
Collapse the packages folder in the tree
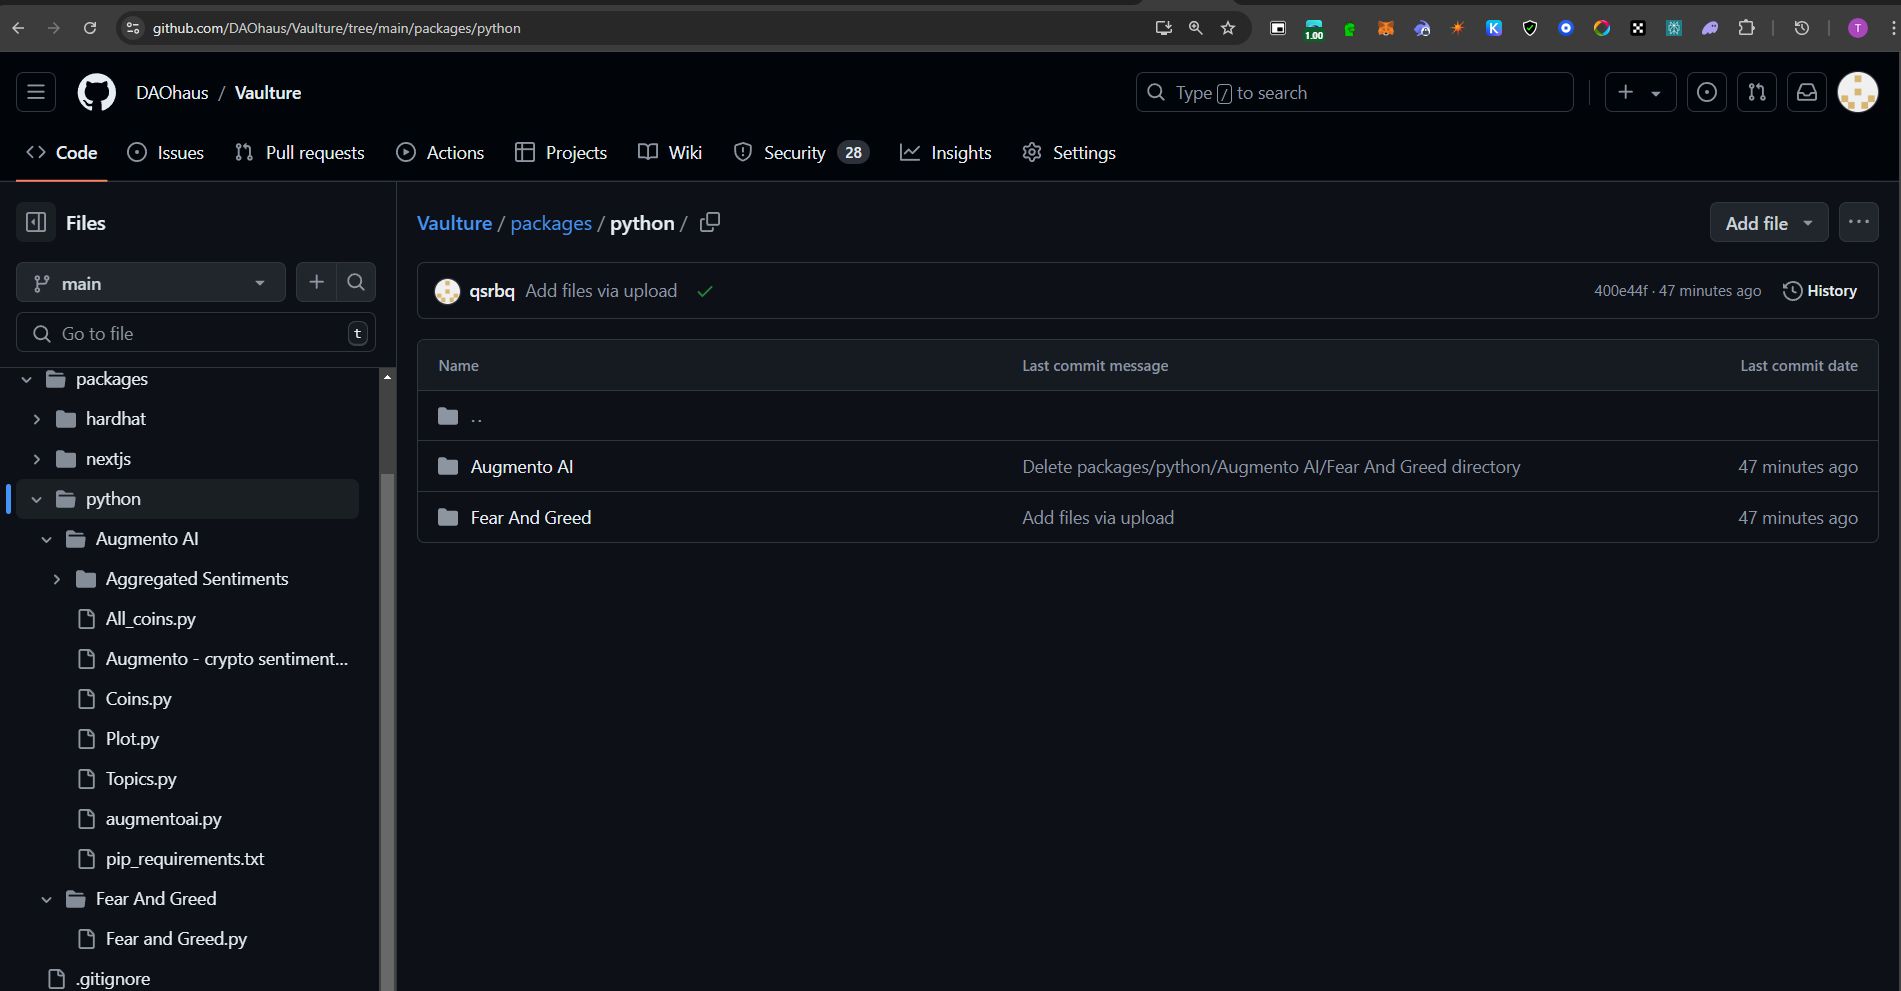27,379
